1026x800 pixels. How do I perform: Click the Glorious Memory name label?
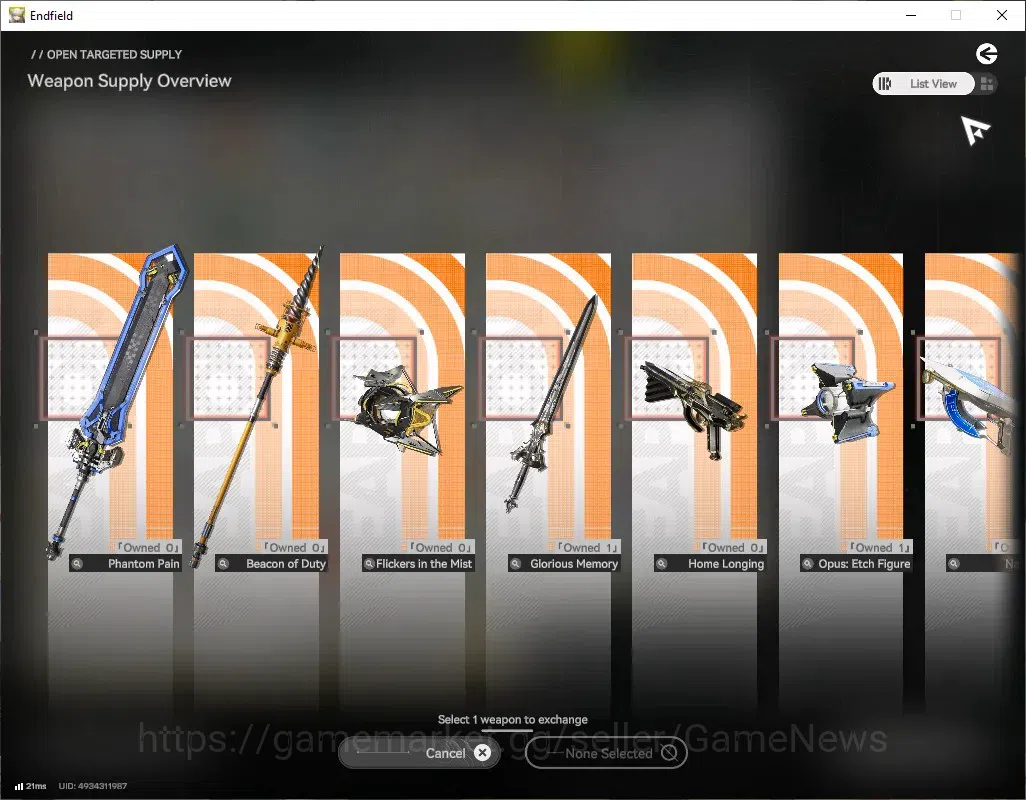pyautogui.click(x=574, y=564)
